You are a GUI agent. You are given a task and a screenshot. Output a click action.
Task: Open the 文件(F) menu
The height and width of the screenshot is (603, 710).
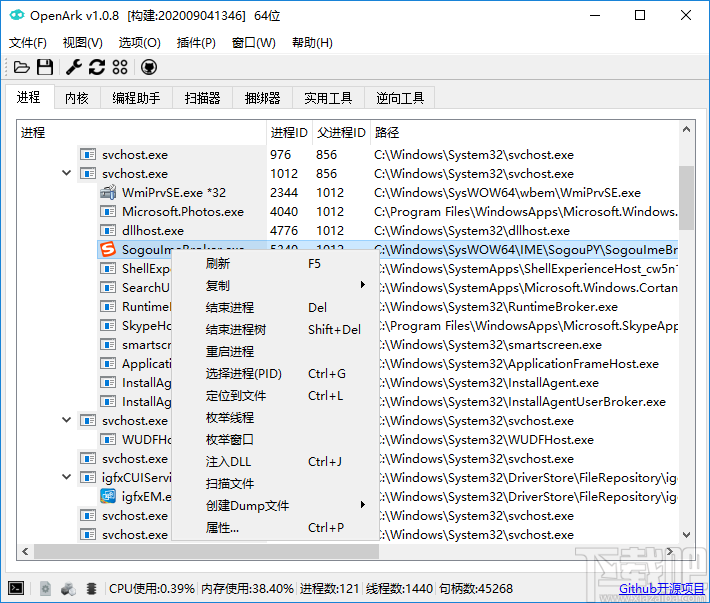[x=28, y=43]
